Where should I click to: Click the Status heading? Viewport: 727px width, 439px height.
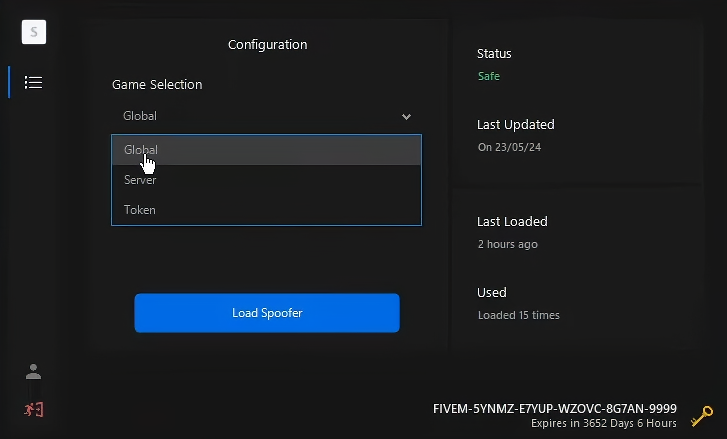[x=494, y=53]
